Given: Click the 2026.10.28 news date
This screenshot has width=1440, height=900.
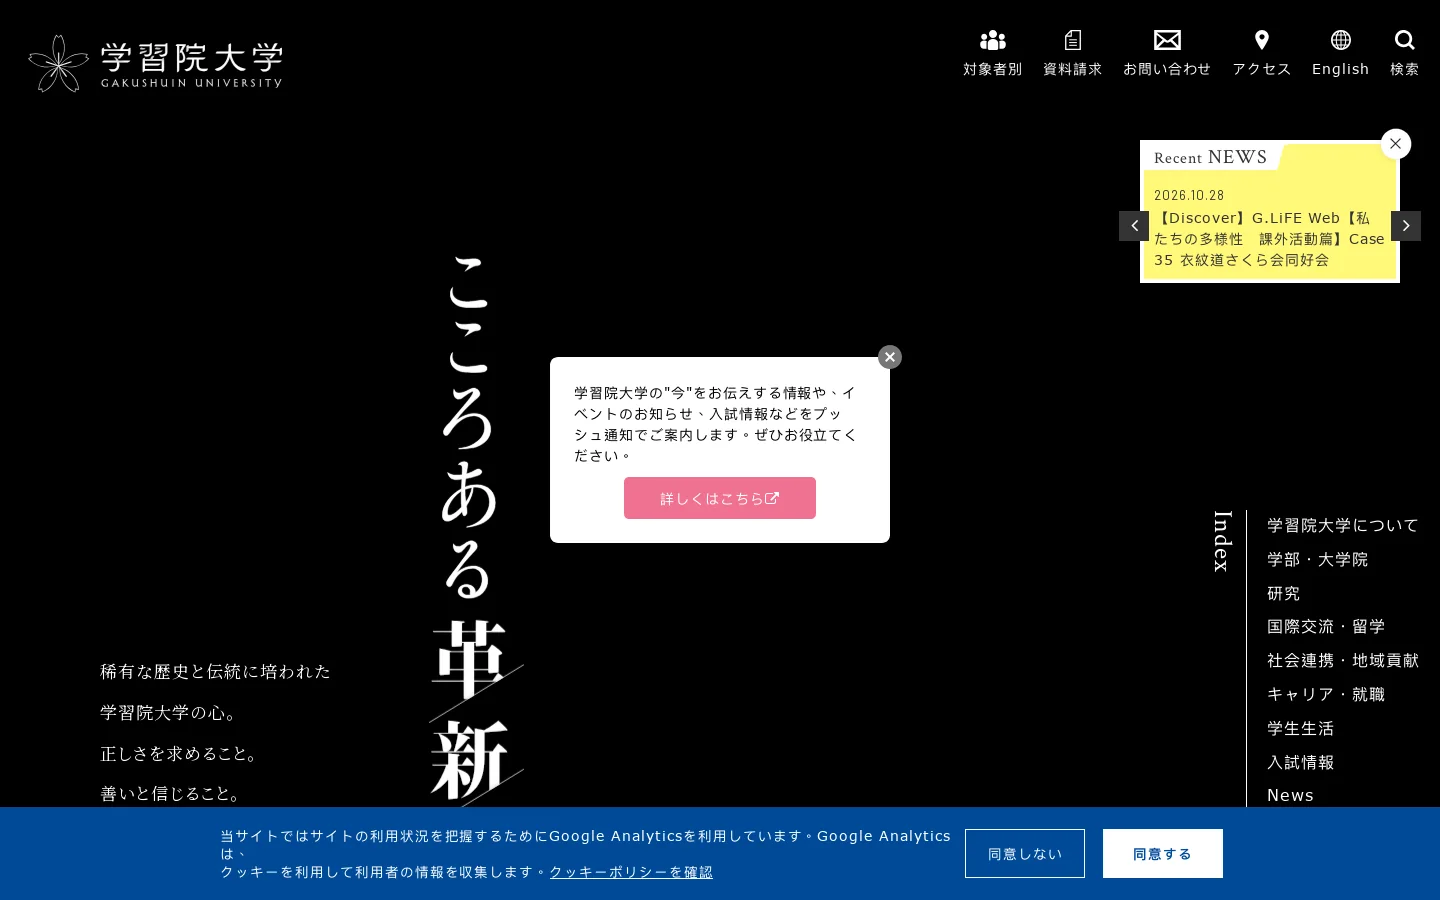Looking at the screenshot, I should click(1189, 195).
